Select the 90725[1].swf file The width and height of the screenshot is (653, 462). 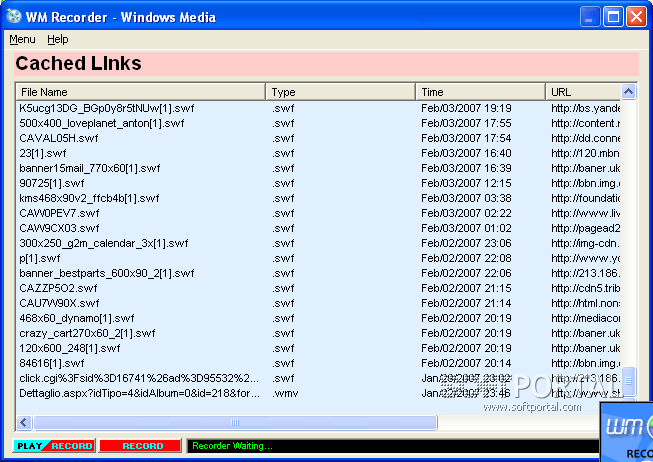coord(52,183)
